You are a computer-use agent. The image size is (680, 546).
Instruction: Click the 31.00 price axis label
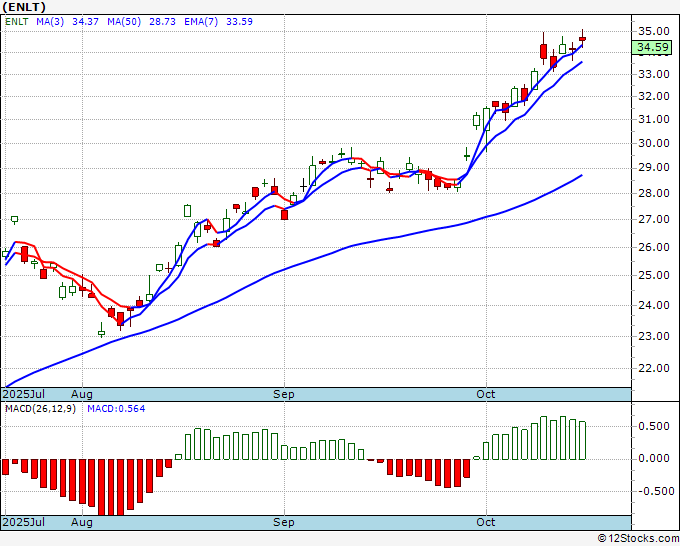654,119
